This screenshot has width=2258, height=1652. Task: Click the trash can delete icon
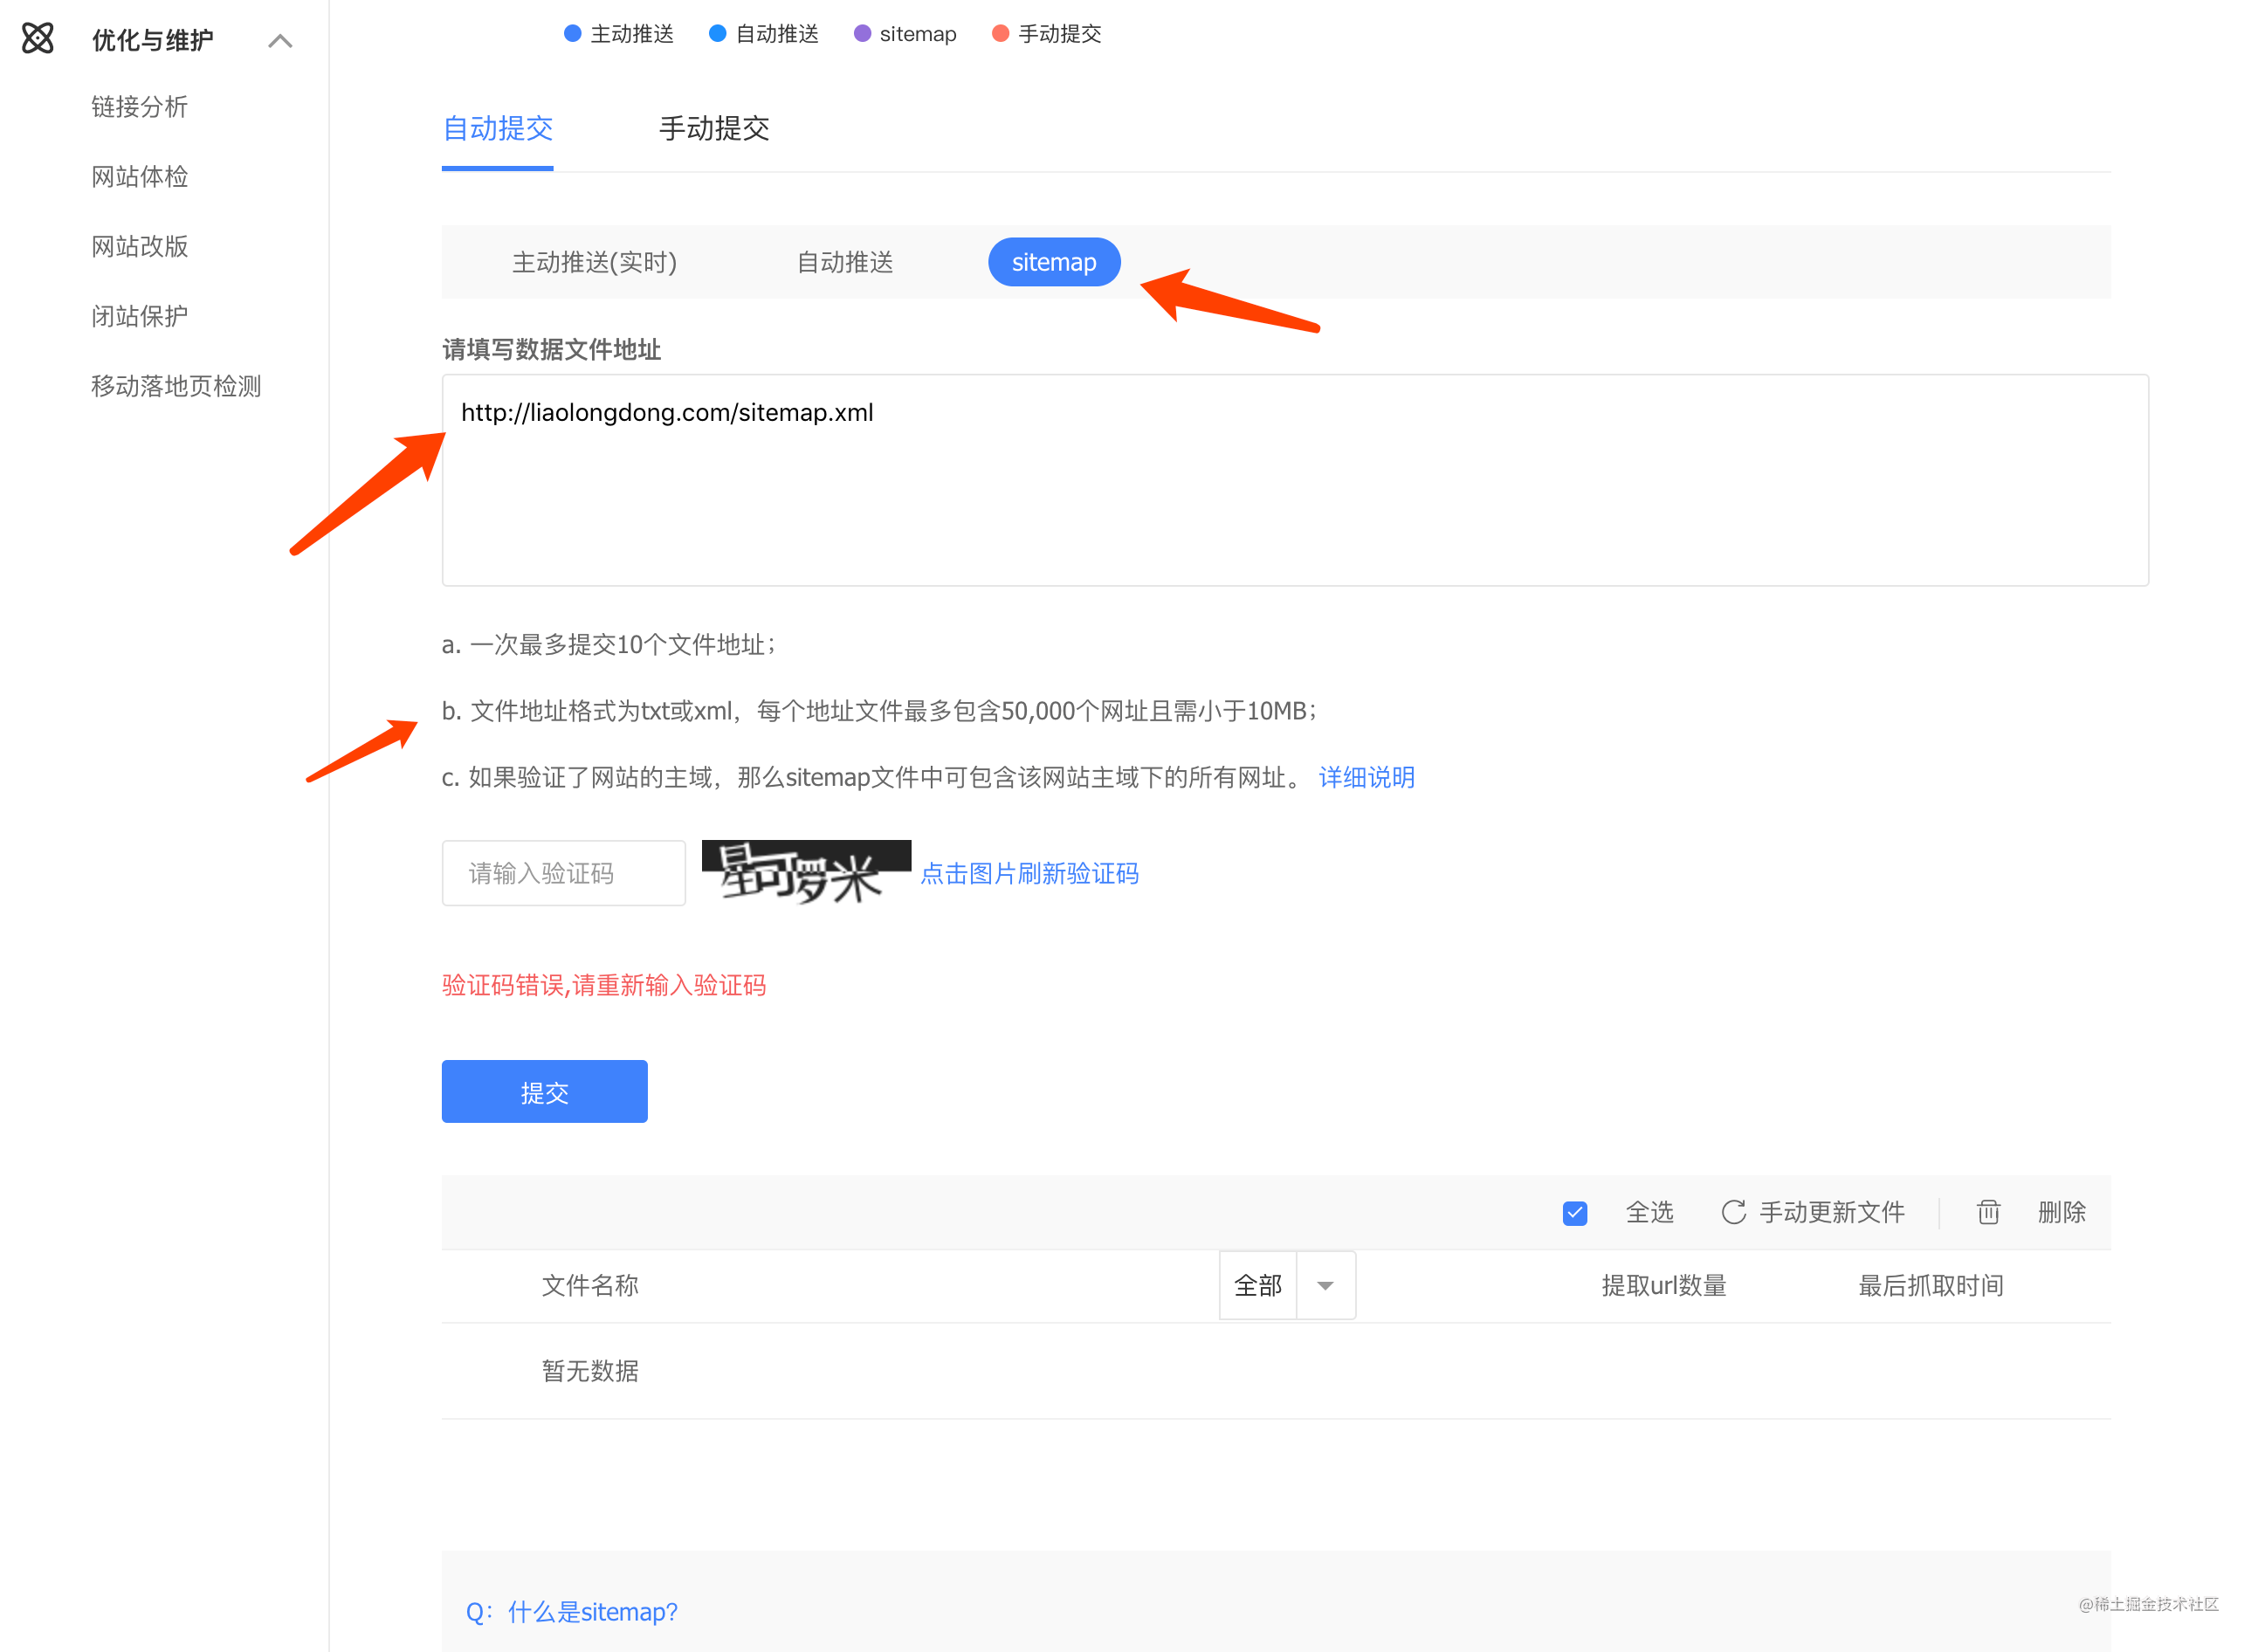coord(1988,1213)
